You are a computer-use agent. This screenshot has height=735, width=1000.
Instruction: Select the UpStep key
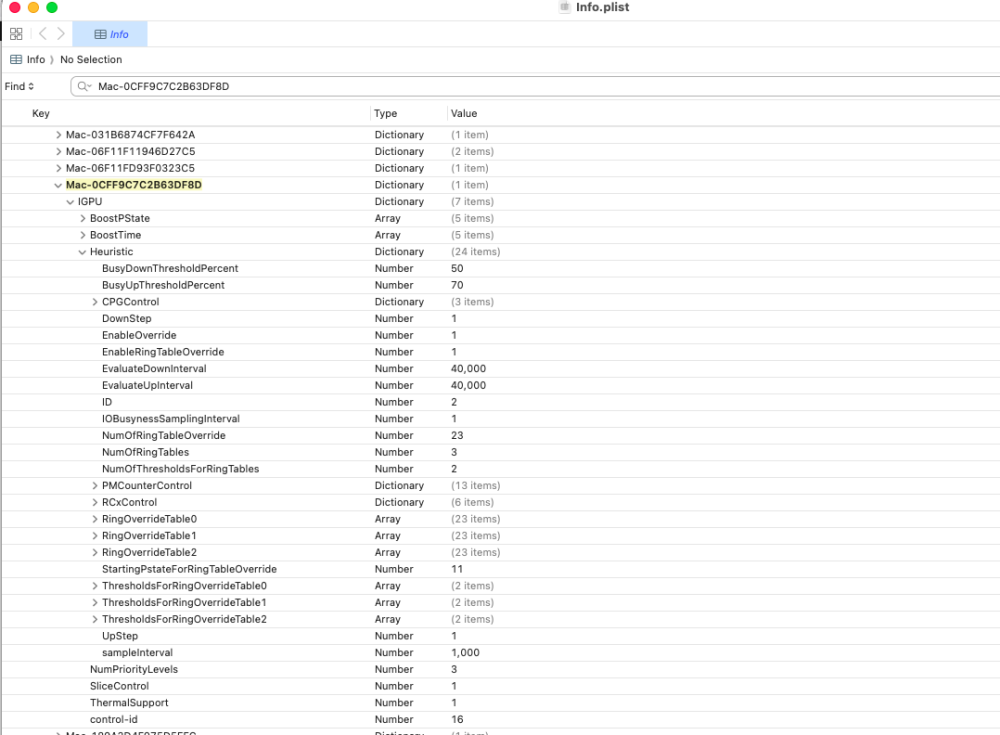click(x=120, y=636)
